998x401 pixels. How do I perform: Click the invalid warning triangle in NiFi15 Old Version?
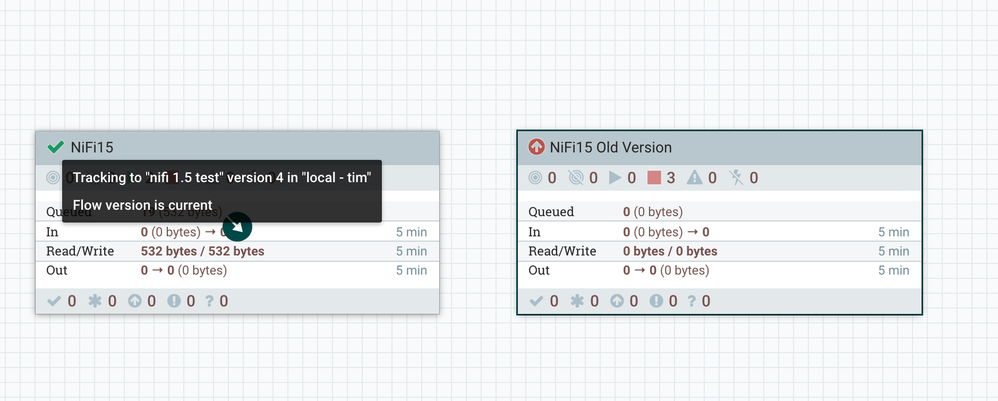695,178
